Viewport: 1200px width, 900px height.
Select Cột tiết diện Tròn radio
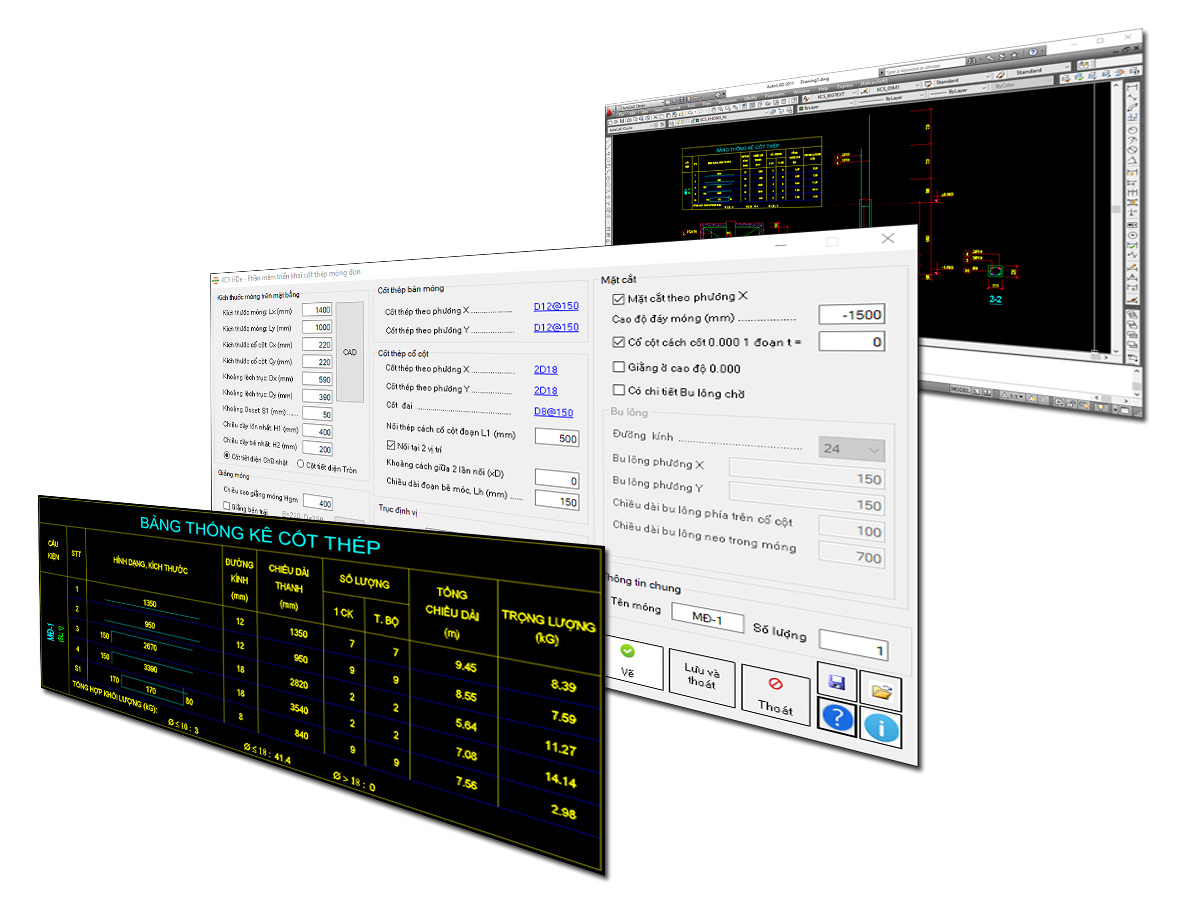coord(301,464)
